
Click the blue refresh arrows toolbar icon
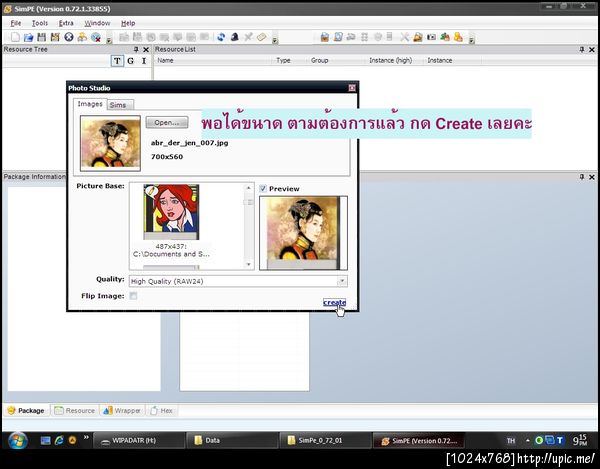click(x=221, y=37)
